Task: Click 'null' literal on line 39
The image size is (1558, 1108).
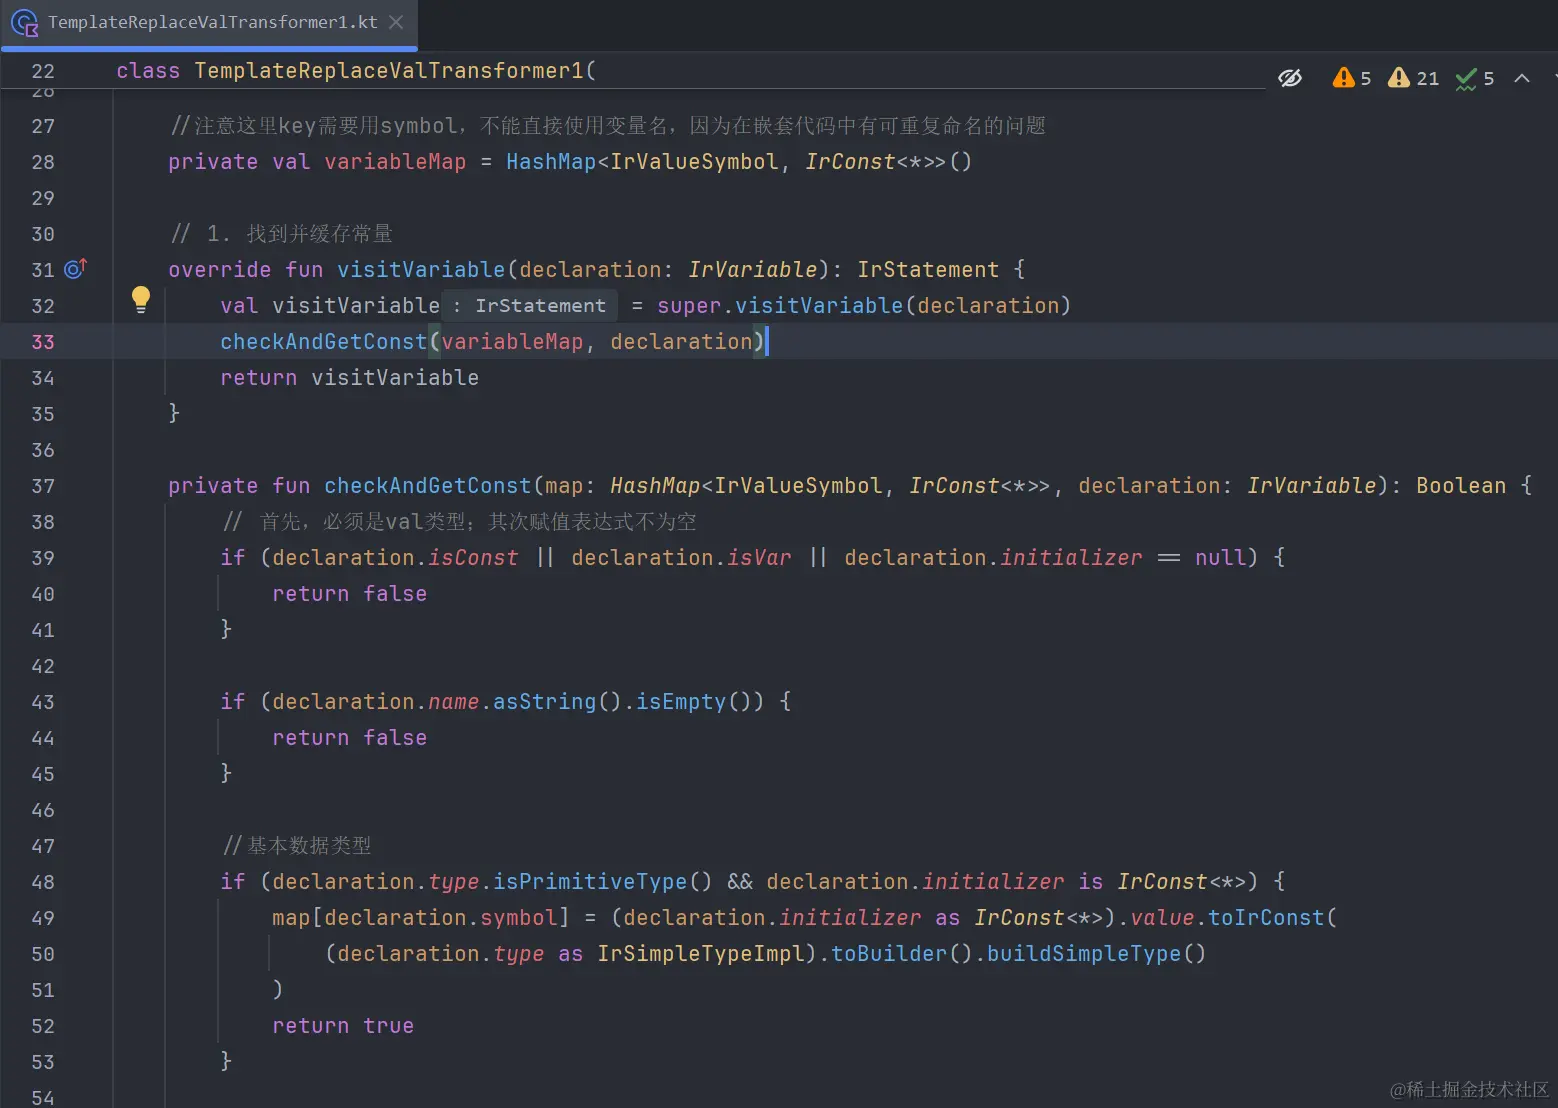Action: pyautogui.click(x=1221, y=558)
